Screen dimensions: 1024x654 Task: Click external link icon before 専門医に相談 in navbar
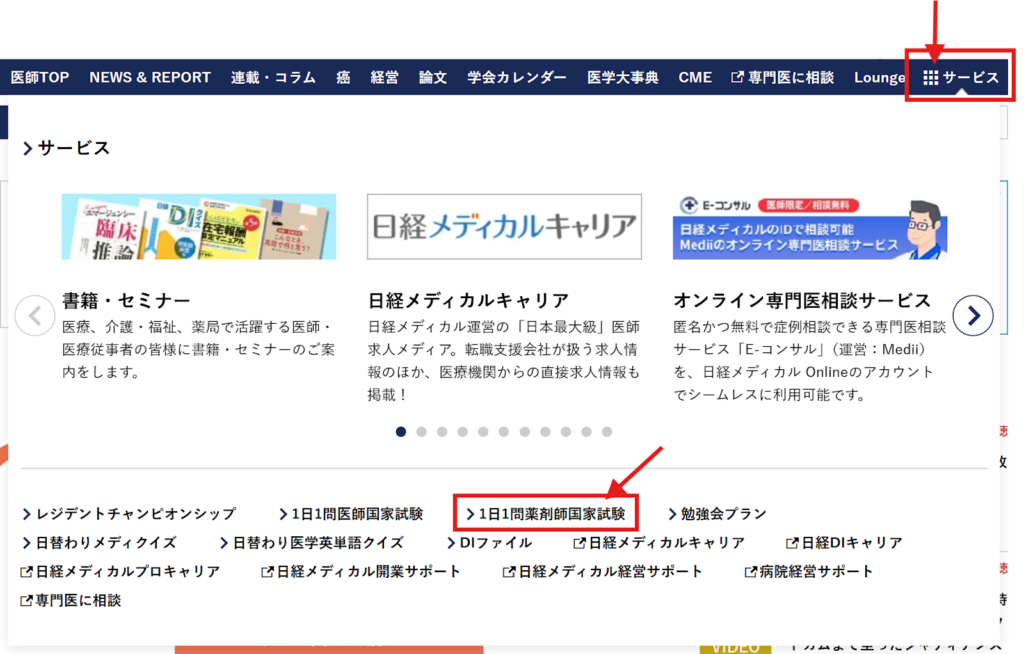coord(738,78)
